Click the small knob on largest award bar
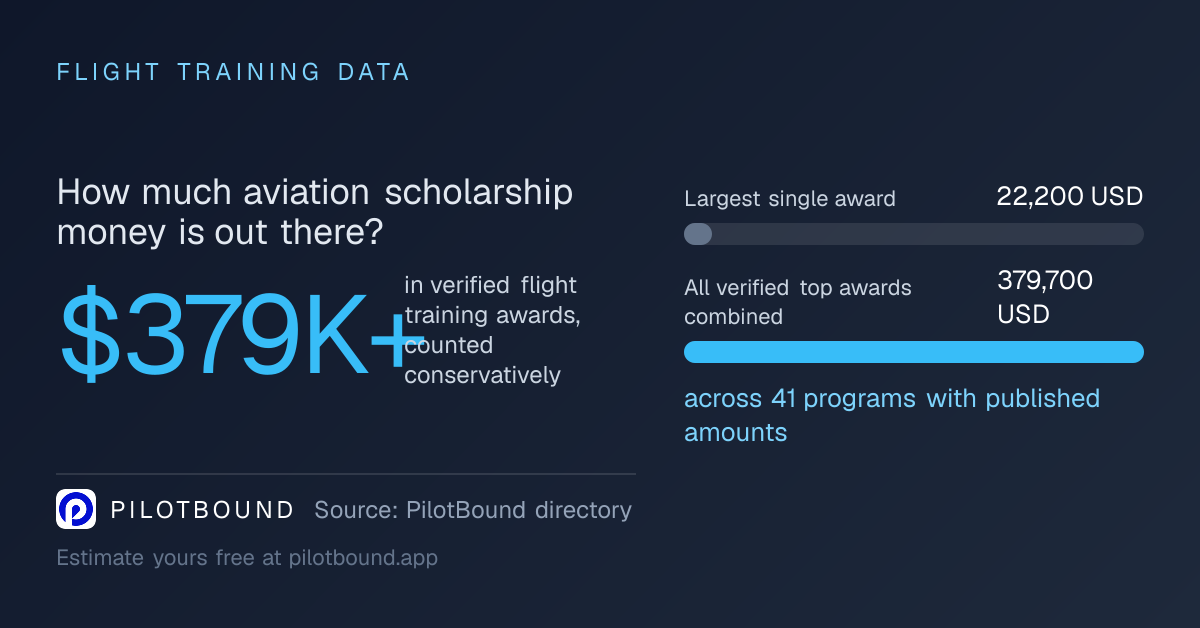The image size is (1200, 628). [x=698, y=234]
